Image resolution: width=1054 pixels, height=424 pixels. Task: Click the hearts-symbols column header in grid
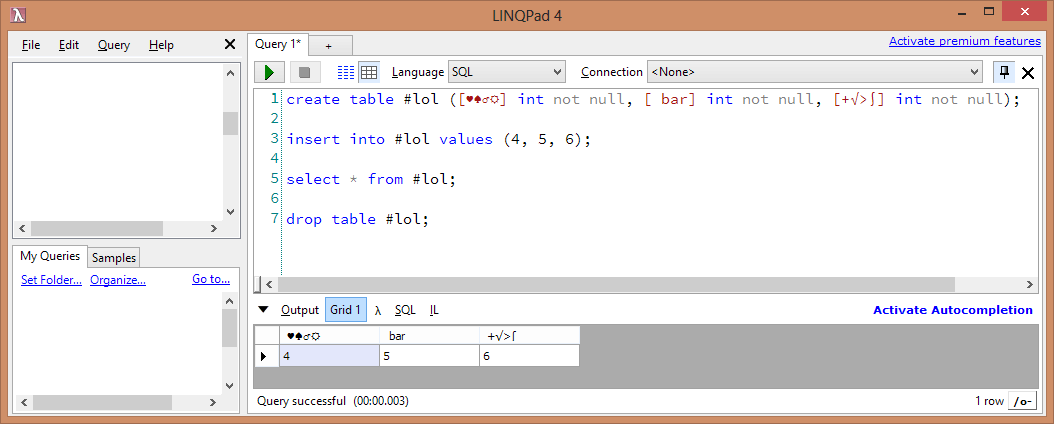click(329, 335)
